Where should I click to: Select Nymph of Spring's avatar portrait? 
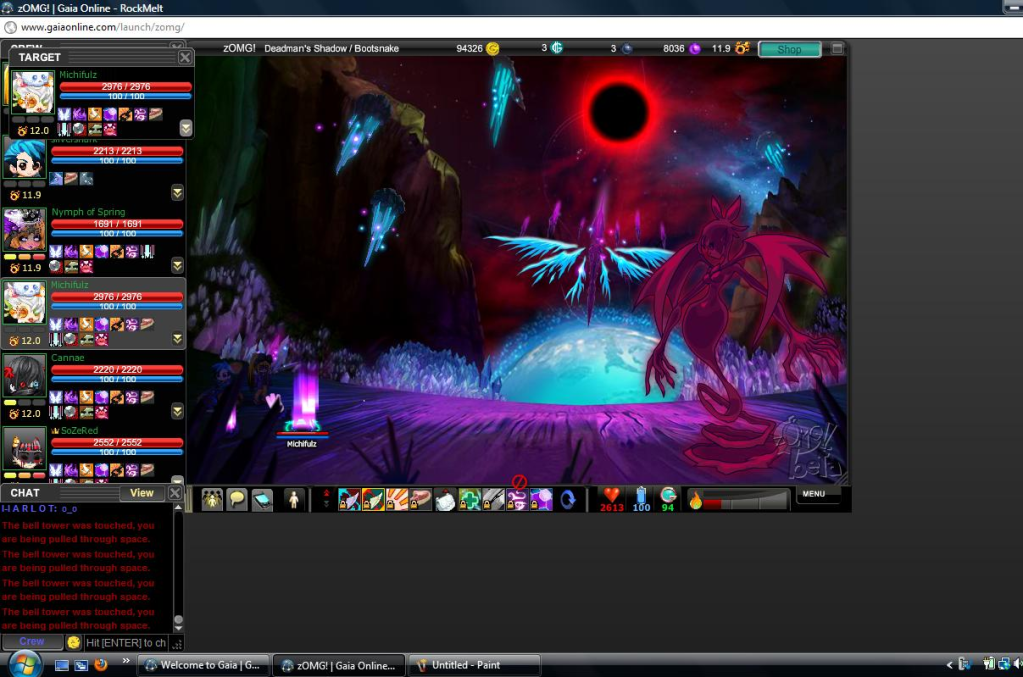[24, 230]
